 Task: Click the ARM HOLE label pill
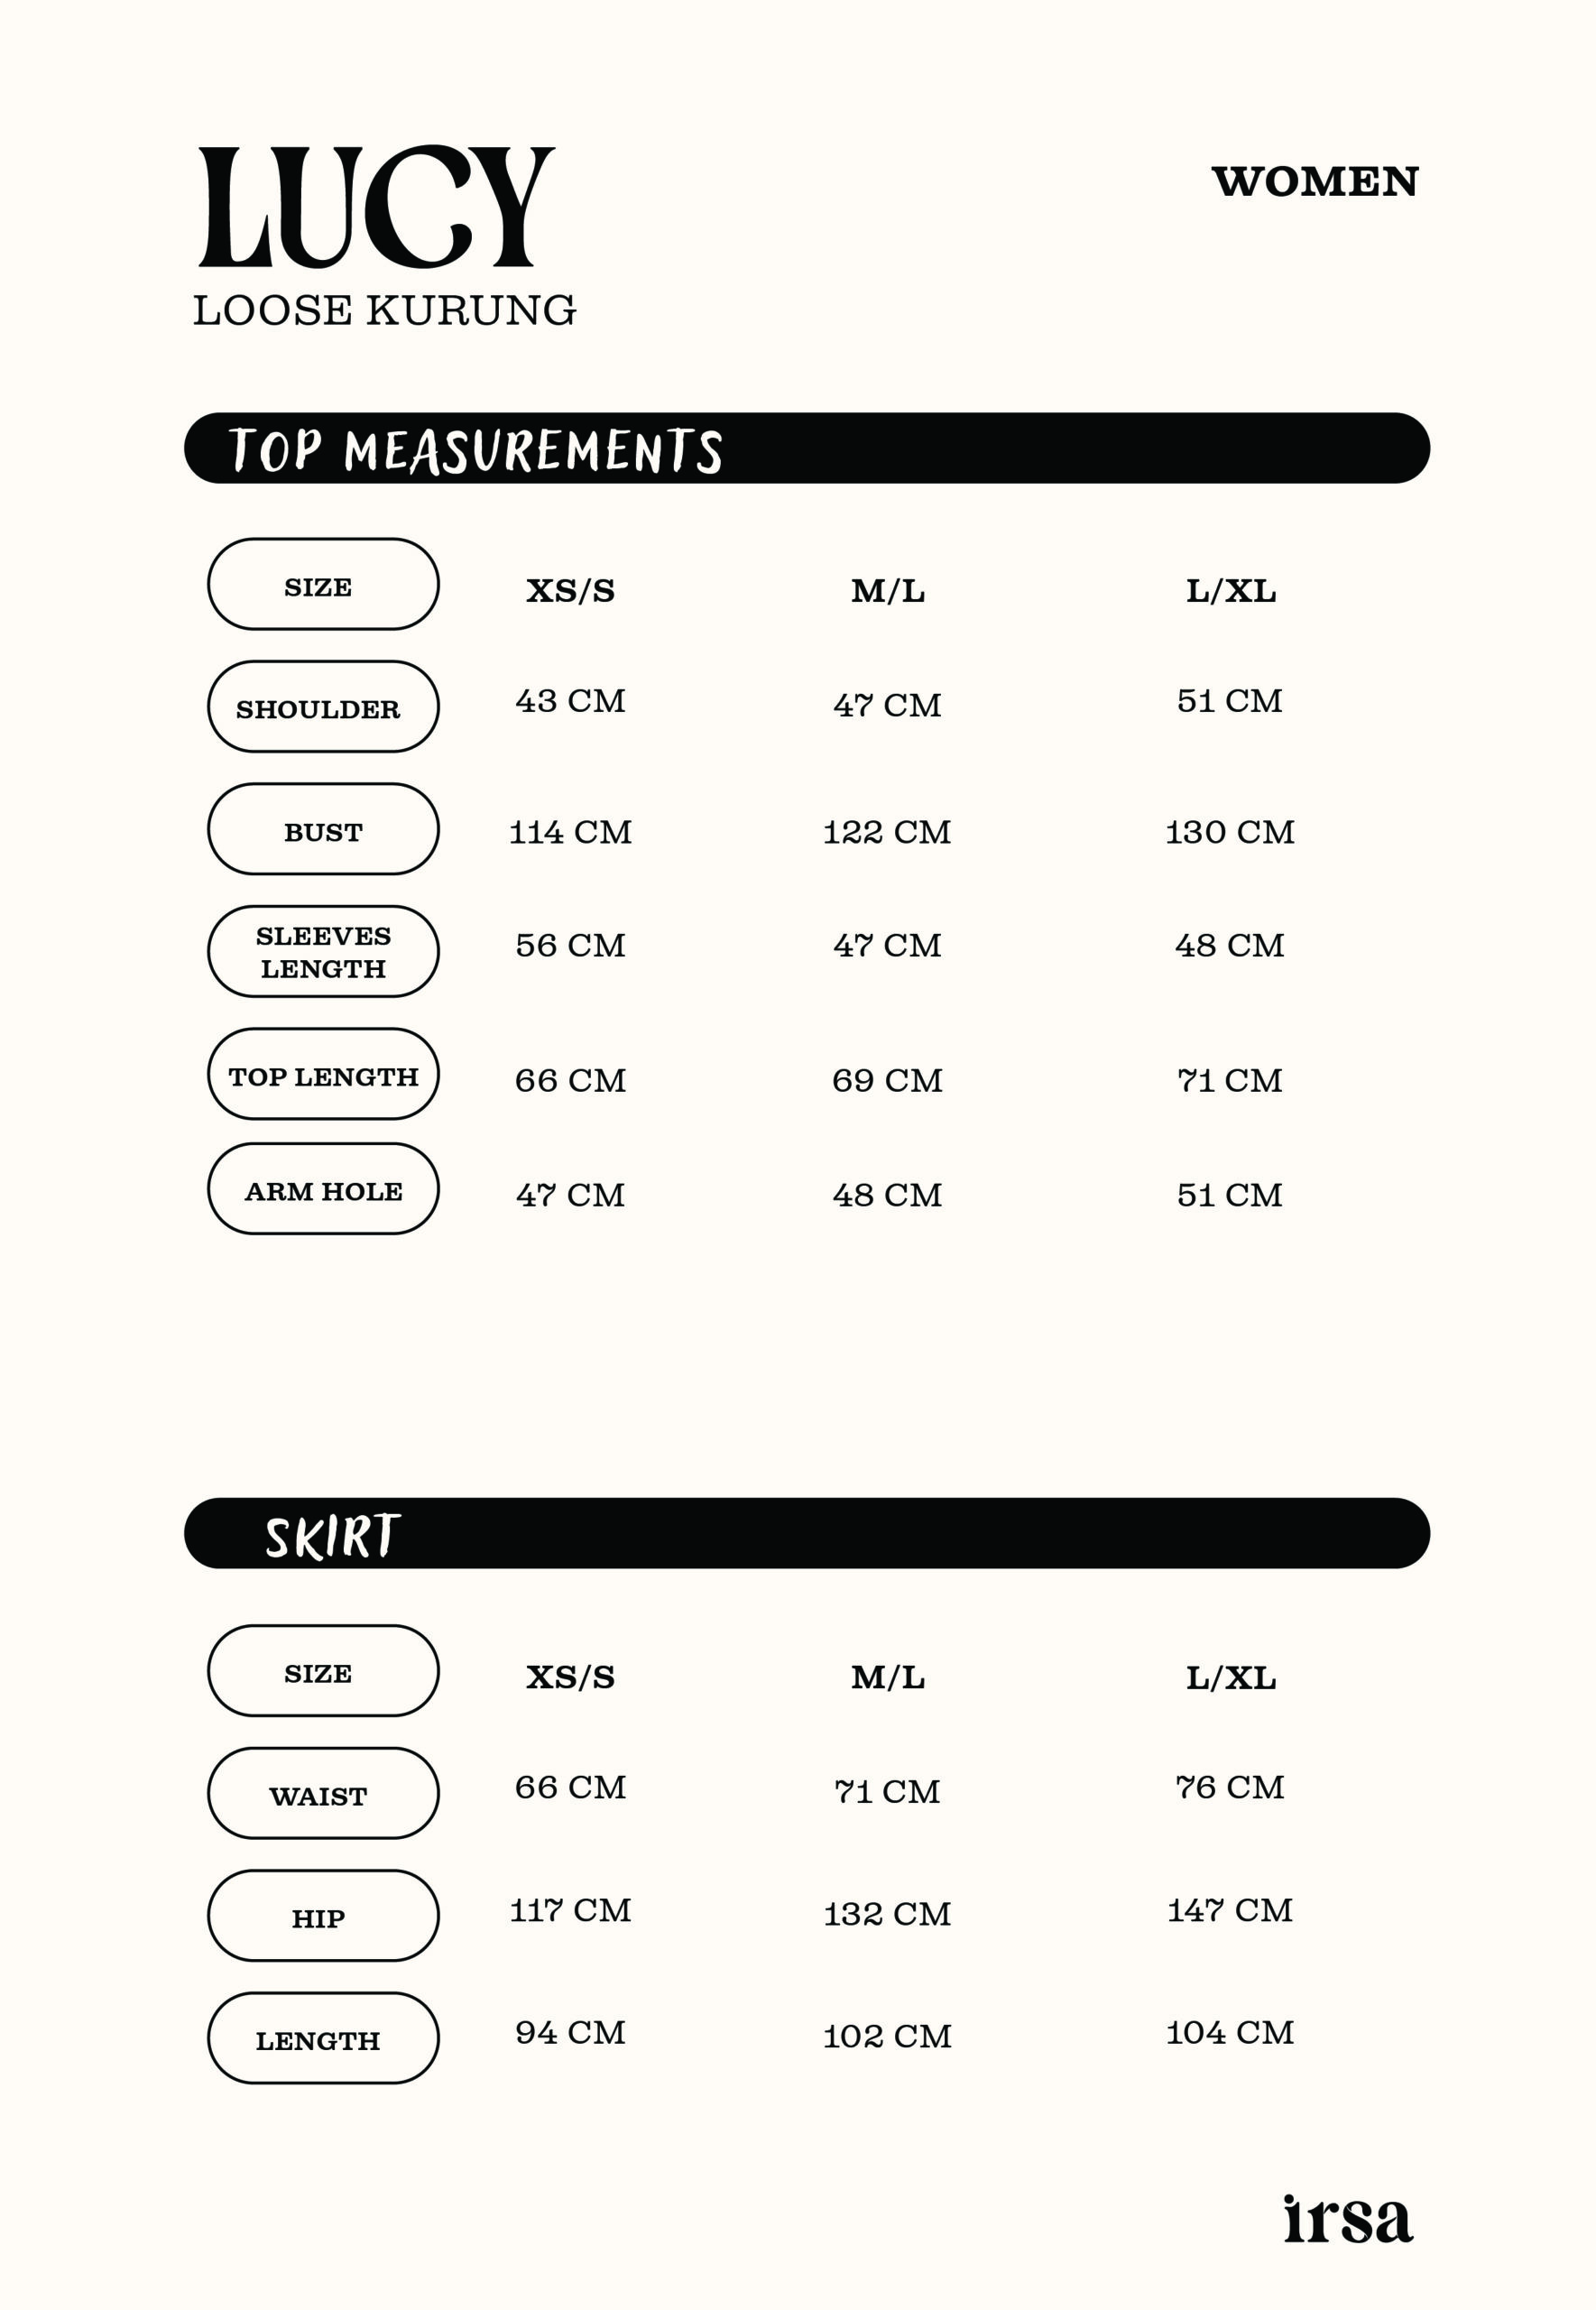pos(323,1189)
